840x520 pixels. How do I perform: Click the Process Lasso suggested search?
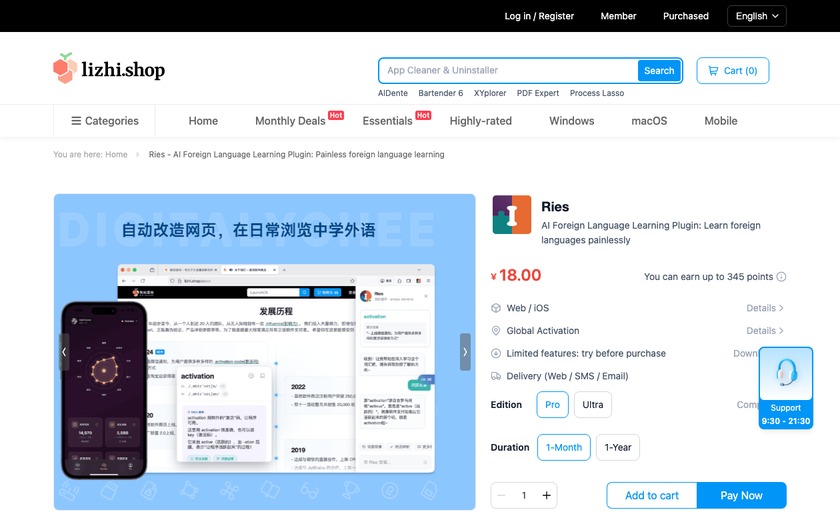[x=597, y=93]
